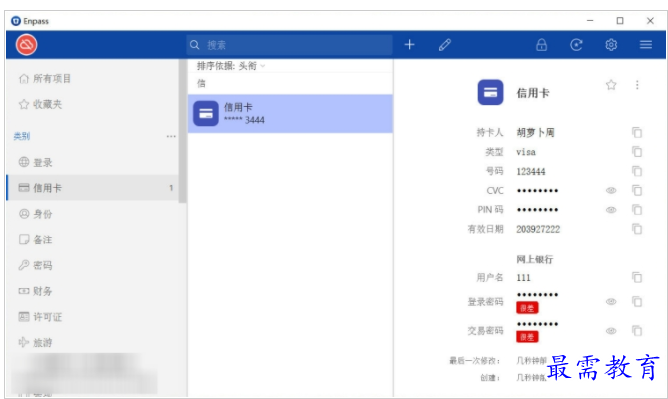Image resolution: width=668 pixels, height=399 pixels.
Task: Copy the 持卡人 value
Action: pos(637,132)
